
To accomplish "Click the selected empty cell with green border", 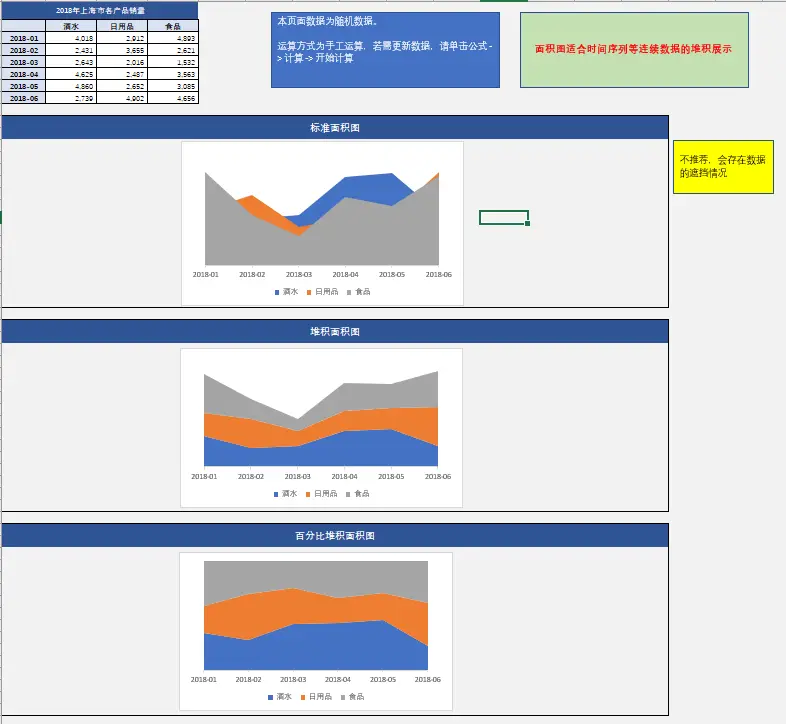I will point(504,217).
